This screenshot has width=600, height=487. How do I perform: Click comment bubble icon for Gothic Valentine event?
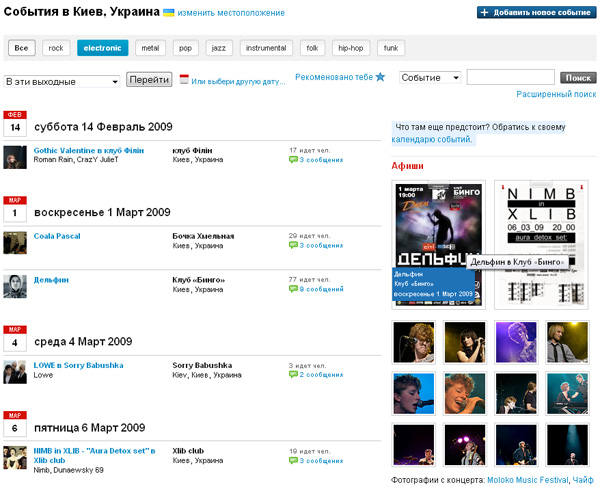[x=293, y=160]
